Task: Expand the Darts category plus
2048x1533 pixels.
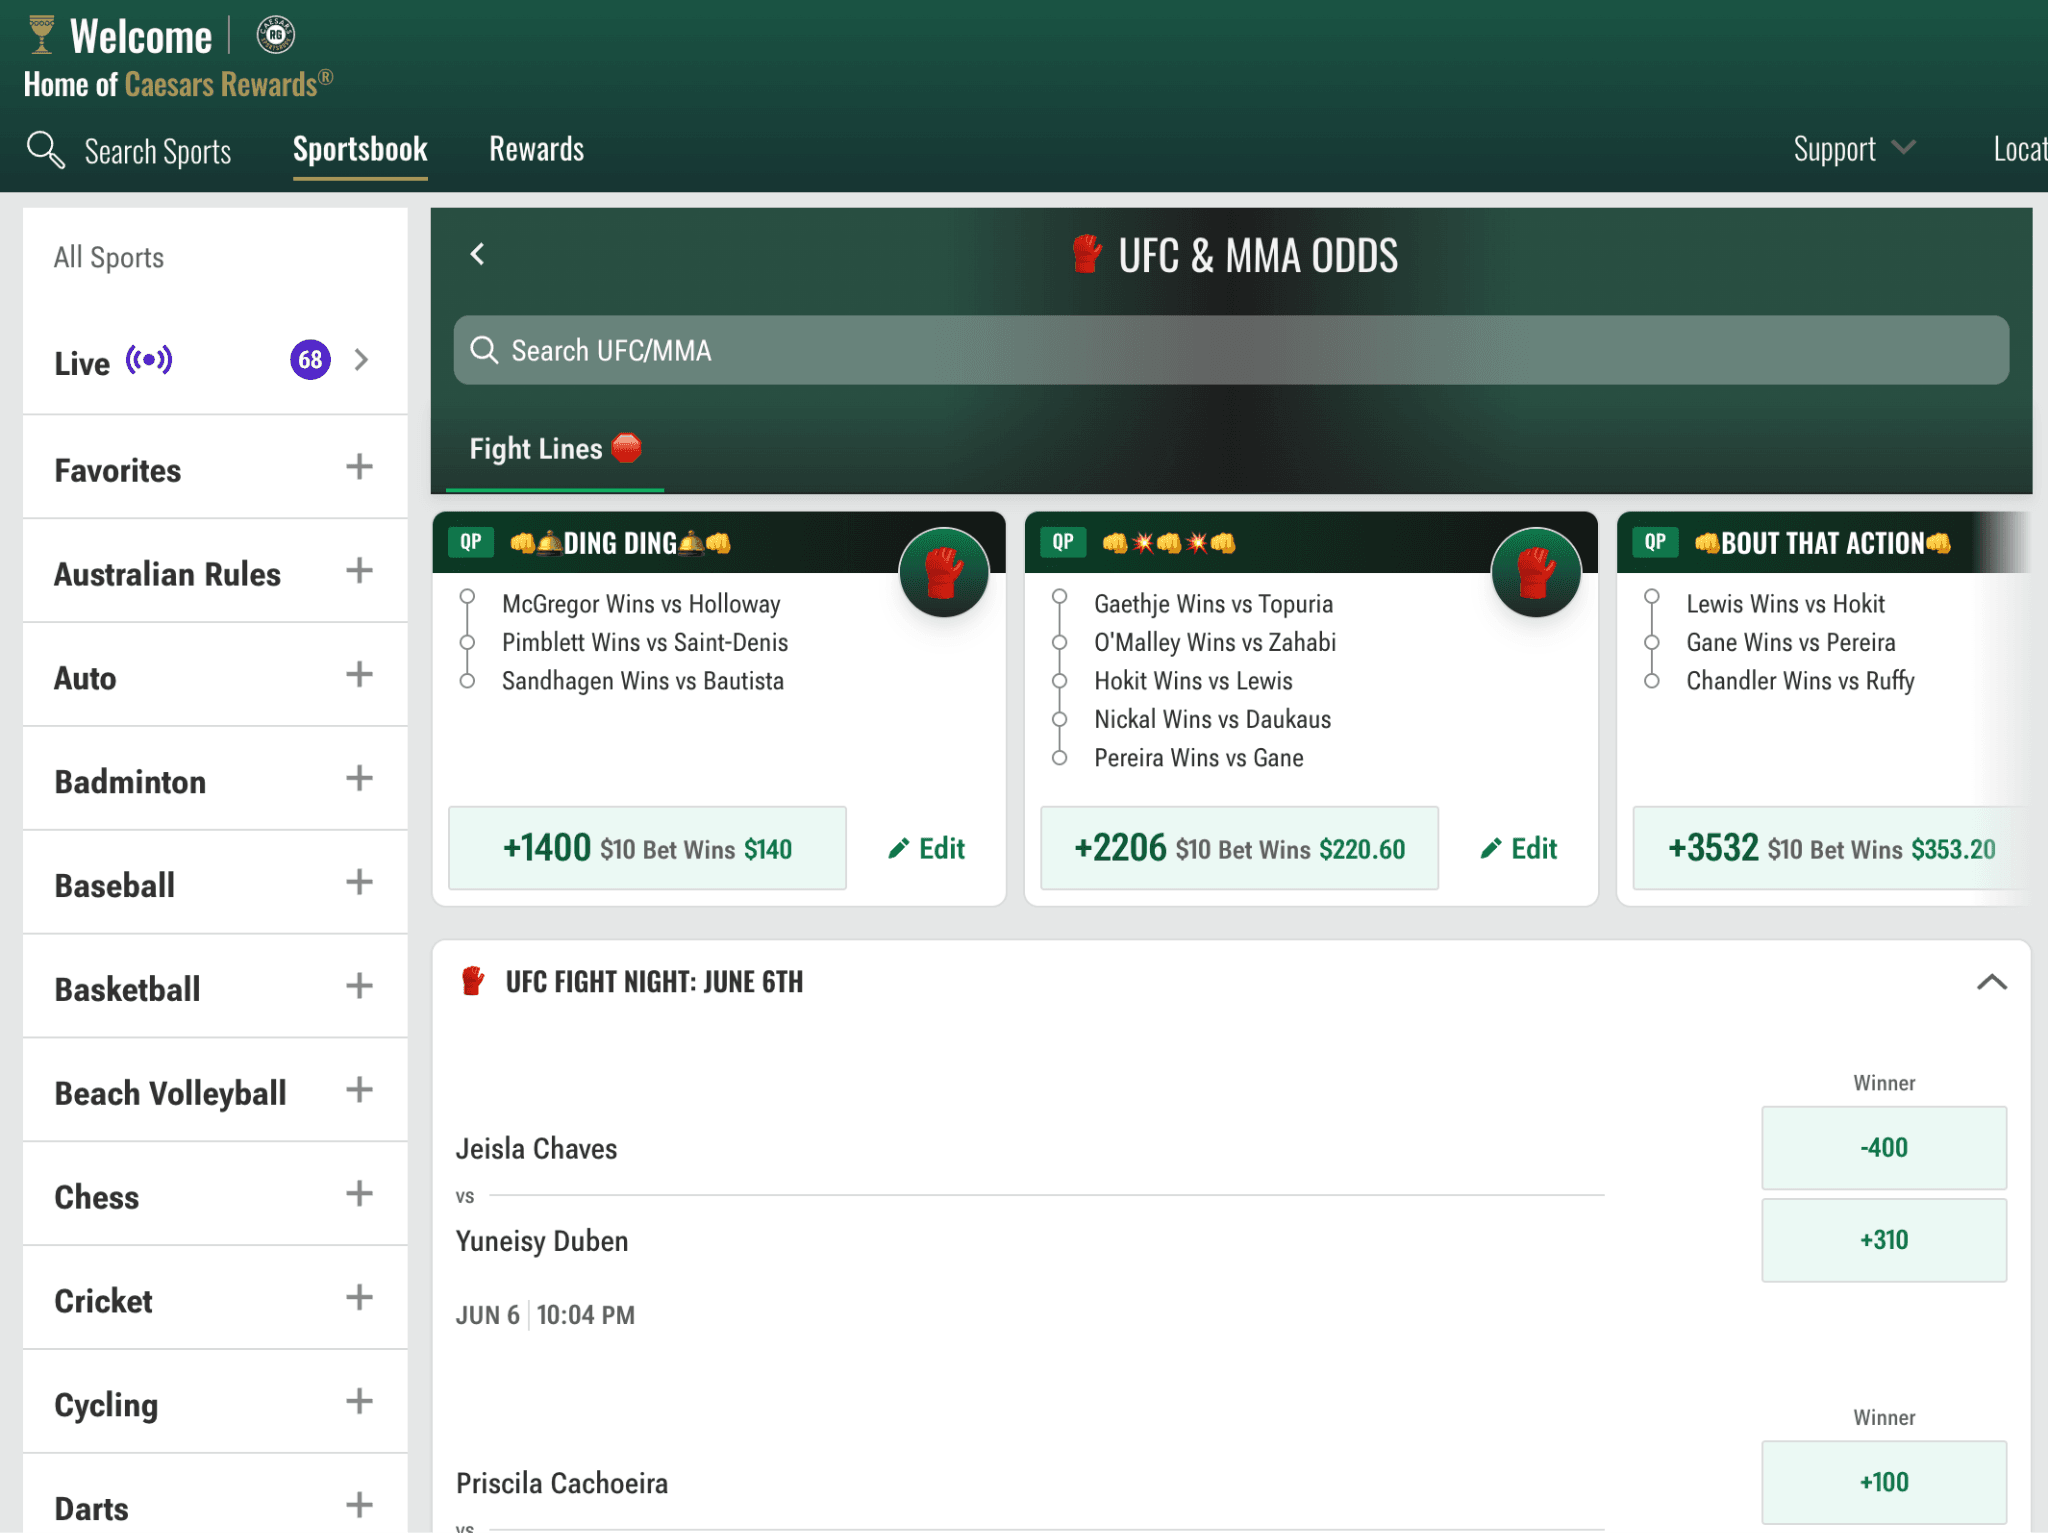Action: (x=359, y=1505)
